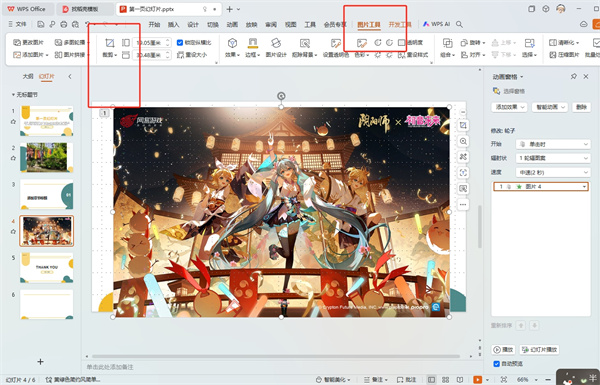Click the Slideshow Play (幻灯片播放) button

pos(540,349)
